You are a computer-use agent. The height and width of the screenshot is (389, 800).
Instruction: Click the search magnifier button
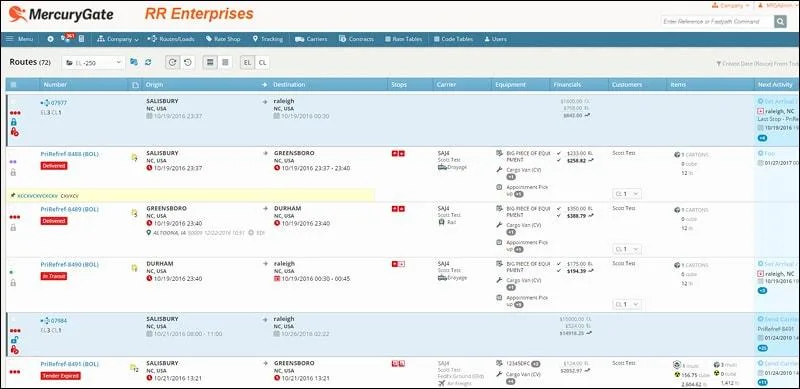(x=780, y=21)
